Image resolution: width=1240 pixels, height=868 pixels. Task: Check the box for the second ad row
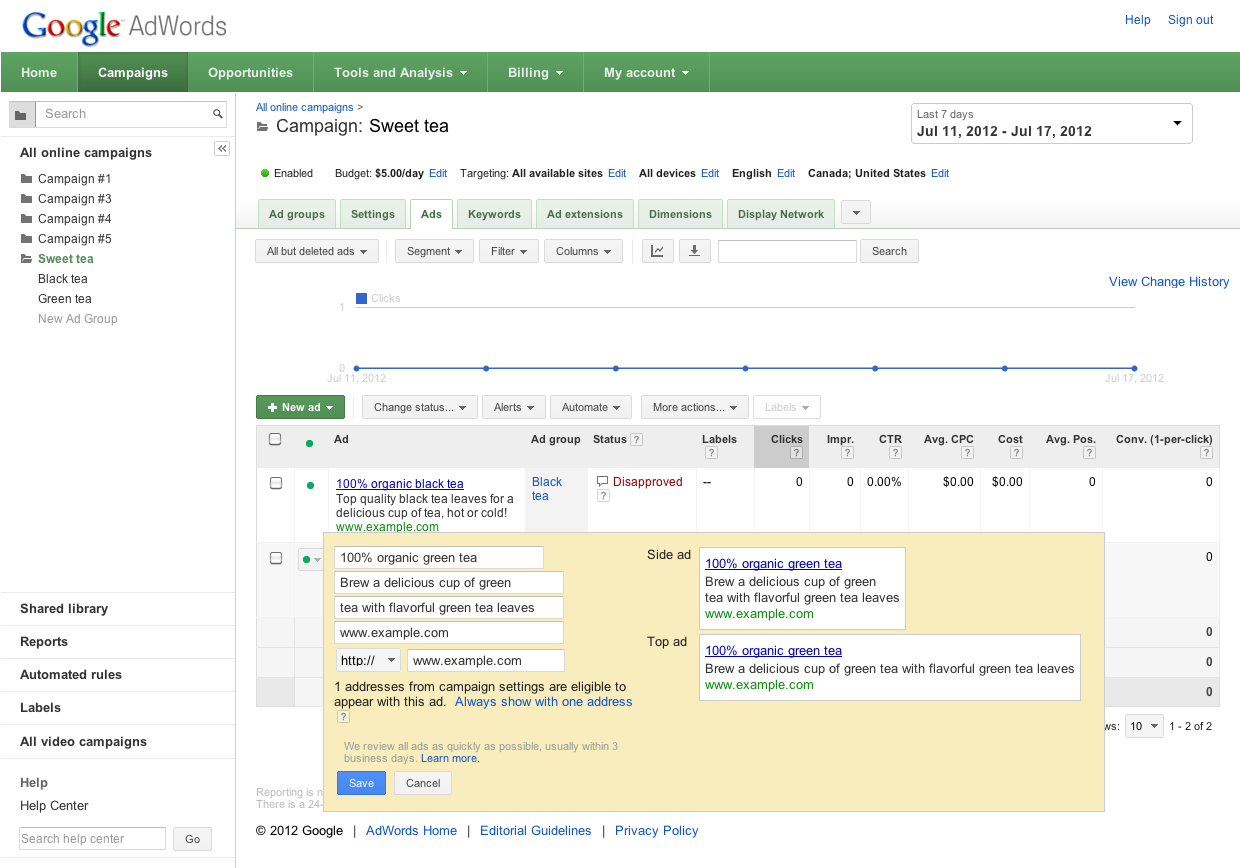point(276,558)
